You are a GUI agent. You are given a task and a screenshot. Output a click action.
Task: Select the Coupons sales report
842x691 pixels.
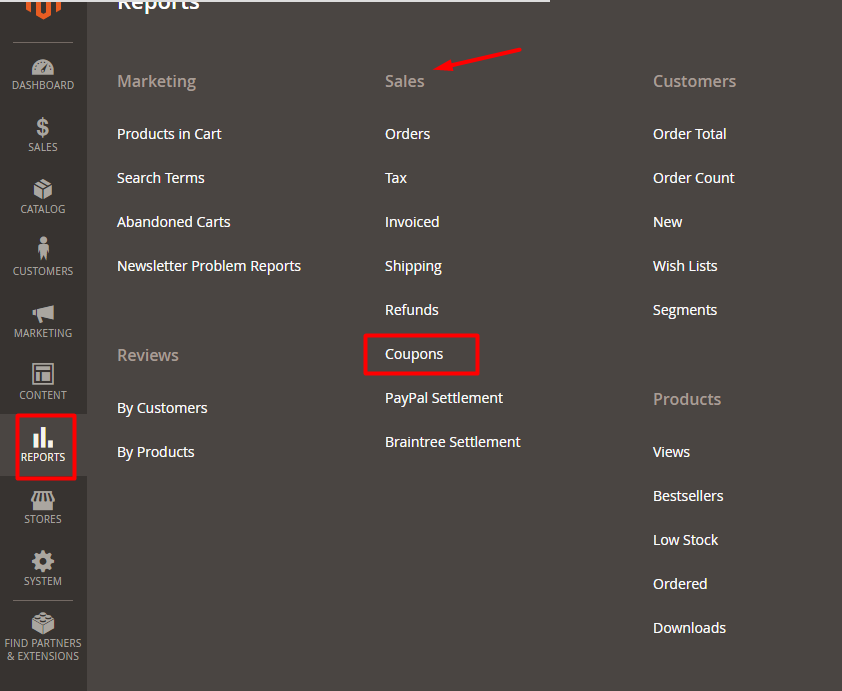pyautogui.click(x=414, y=354)
